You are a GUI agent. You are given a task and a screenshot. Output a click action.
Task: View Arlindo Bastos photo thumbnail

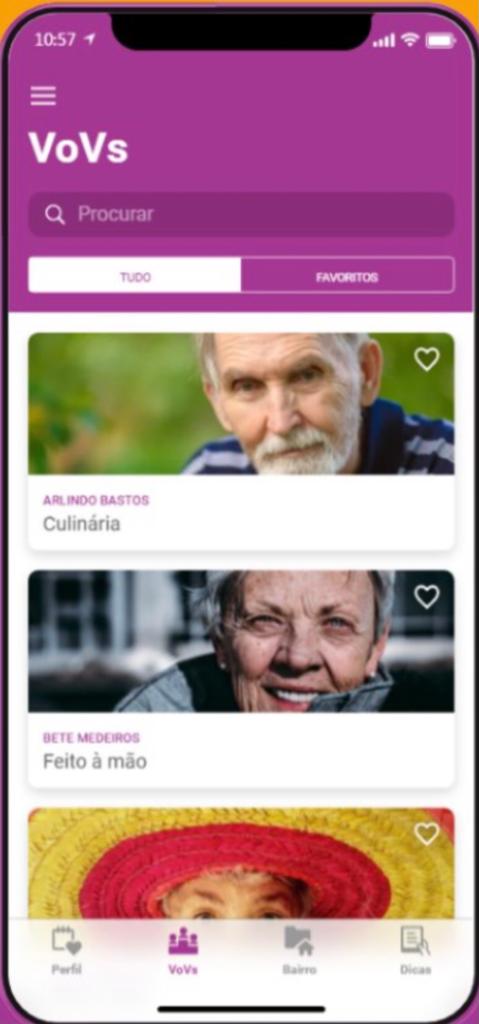pos(241,404)
